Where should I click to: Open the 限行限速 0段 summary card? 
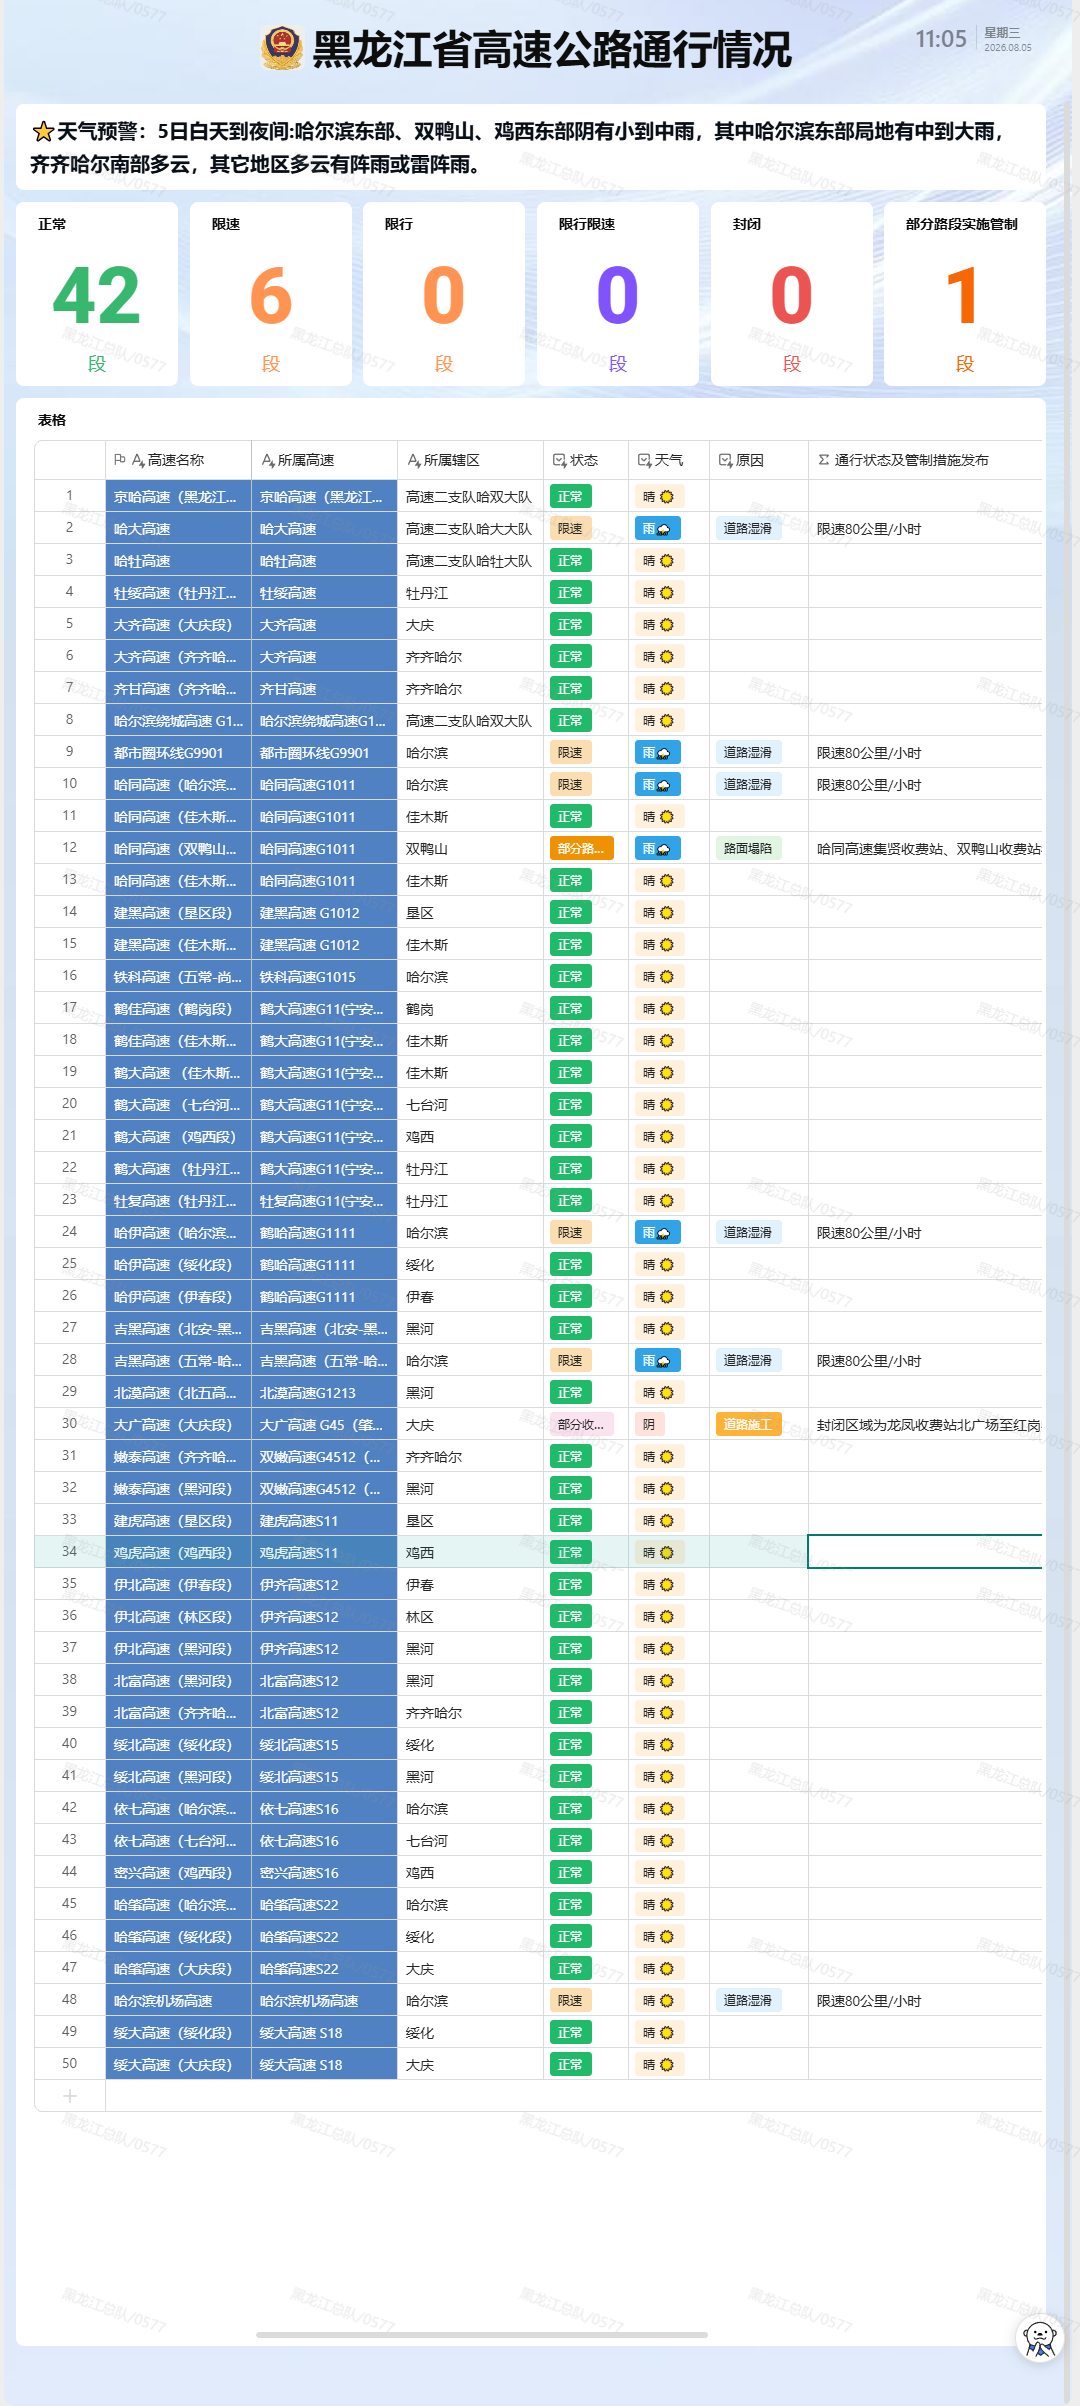pyautogui.click(x=618, y=294)
